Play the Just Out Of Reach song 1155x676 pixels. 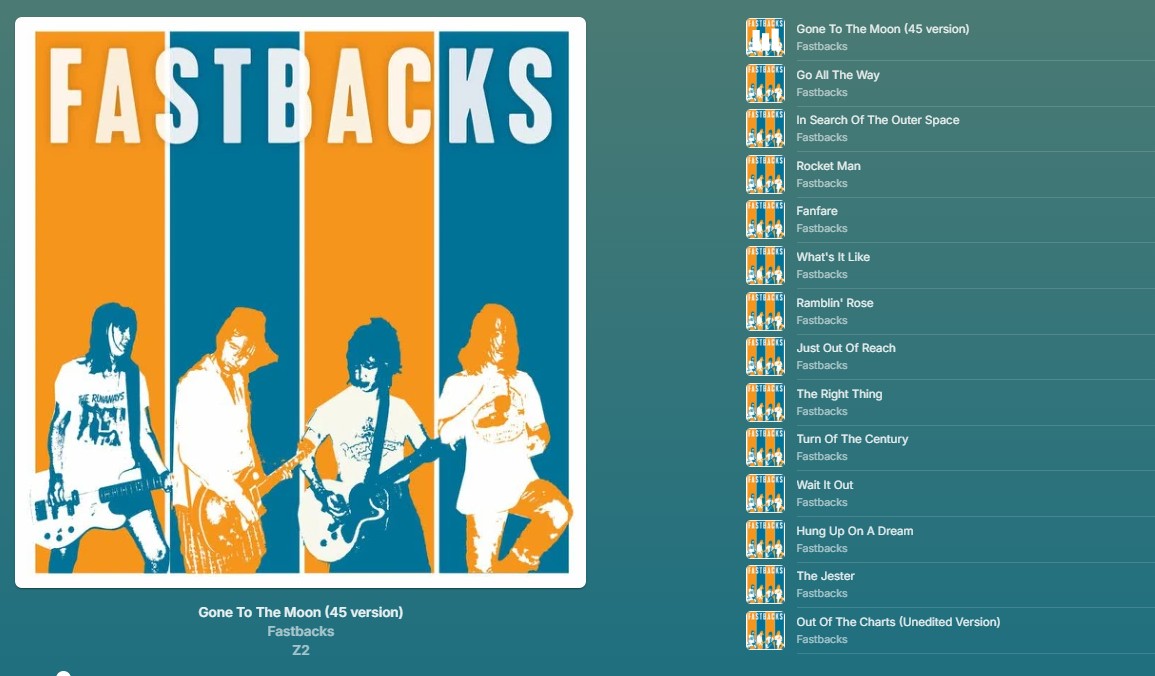point(950,356)
